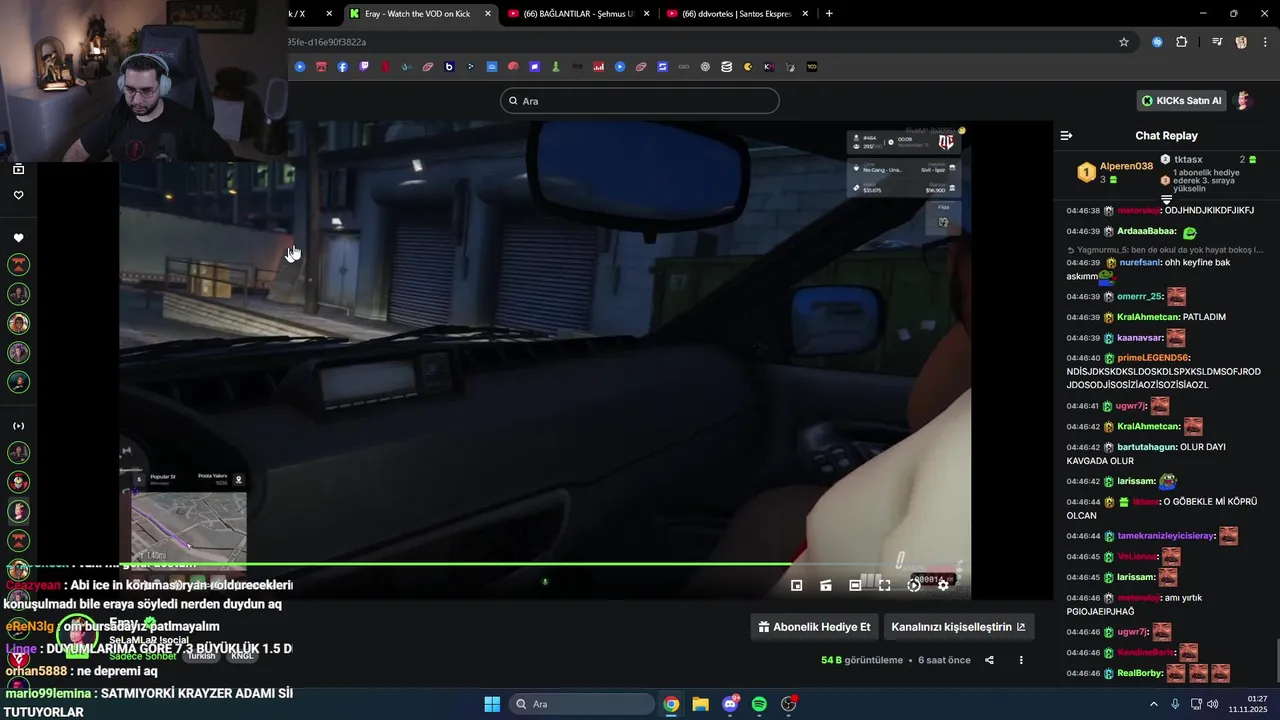1280x720 pixels.
Task: Open the Facebook bookmark
Action: pos(343,67)
